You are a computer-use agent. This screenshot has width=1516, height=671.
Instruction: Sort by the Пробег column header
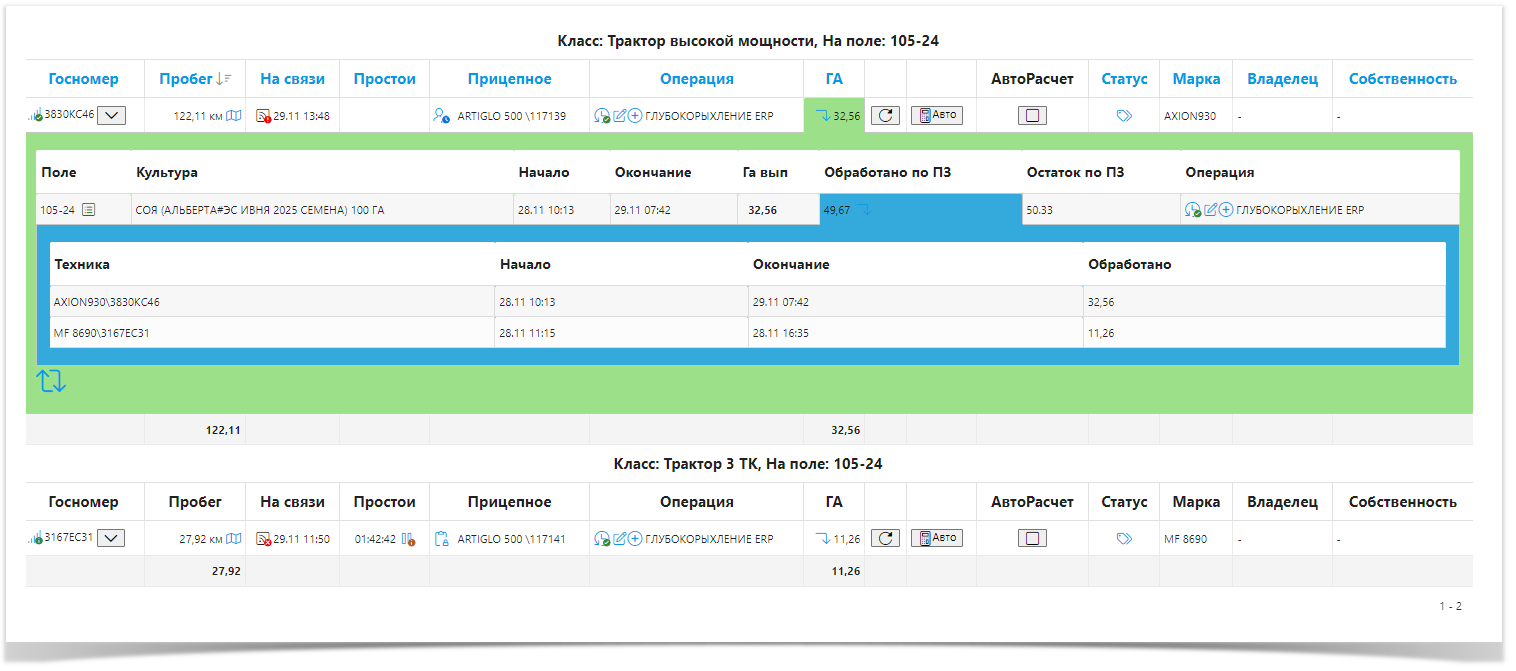[187, 79]
